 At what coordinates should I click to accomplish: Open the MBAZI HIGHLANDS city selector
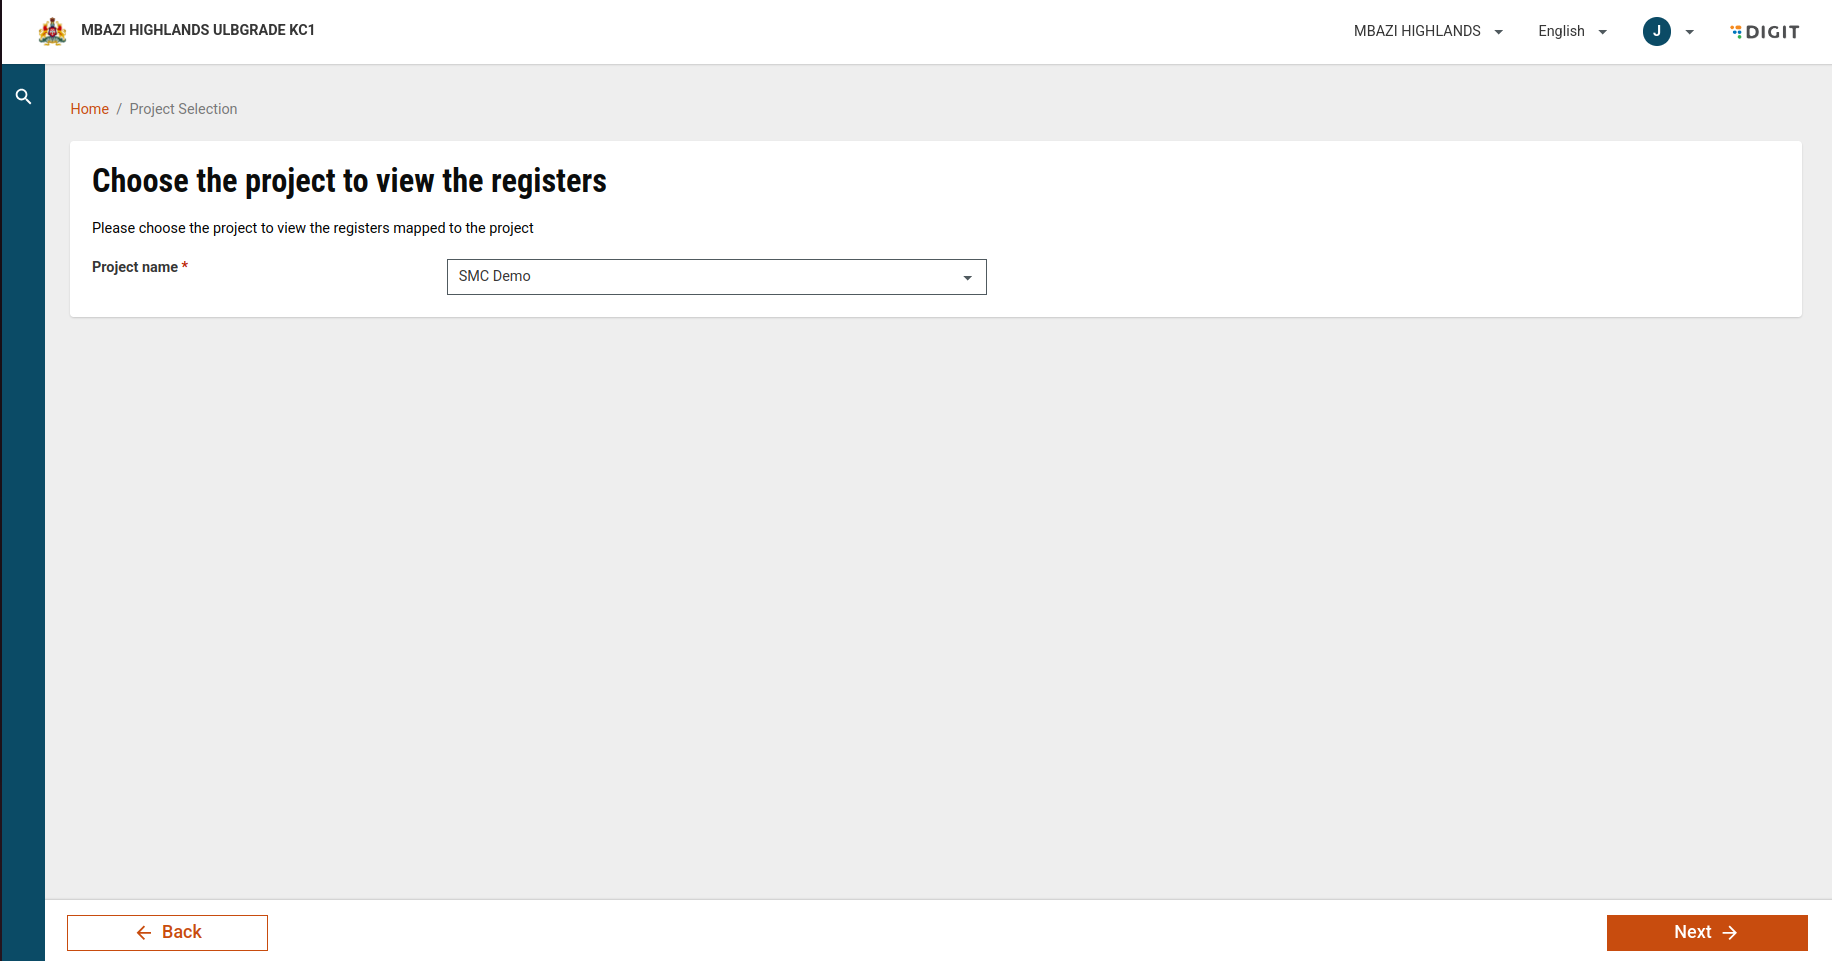click(x=1417, y=31)
